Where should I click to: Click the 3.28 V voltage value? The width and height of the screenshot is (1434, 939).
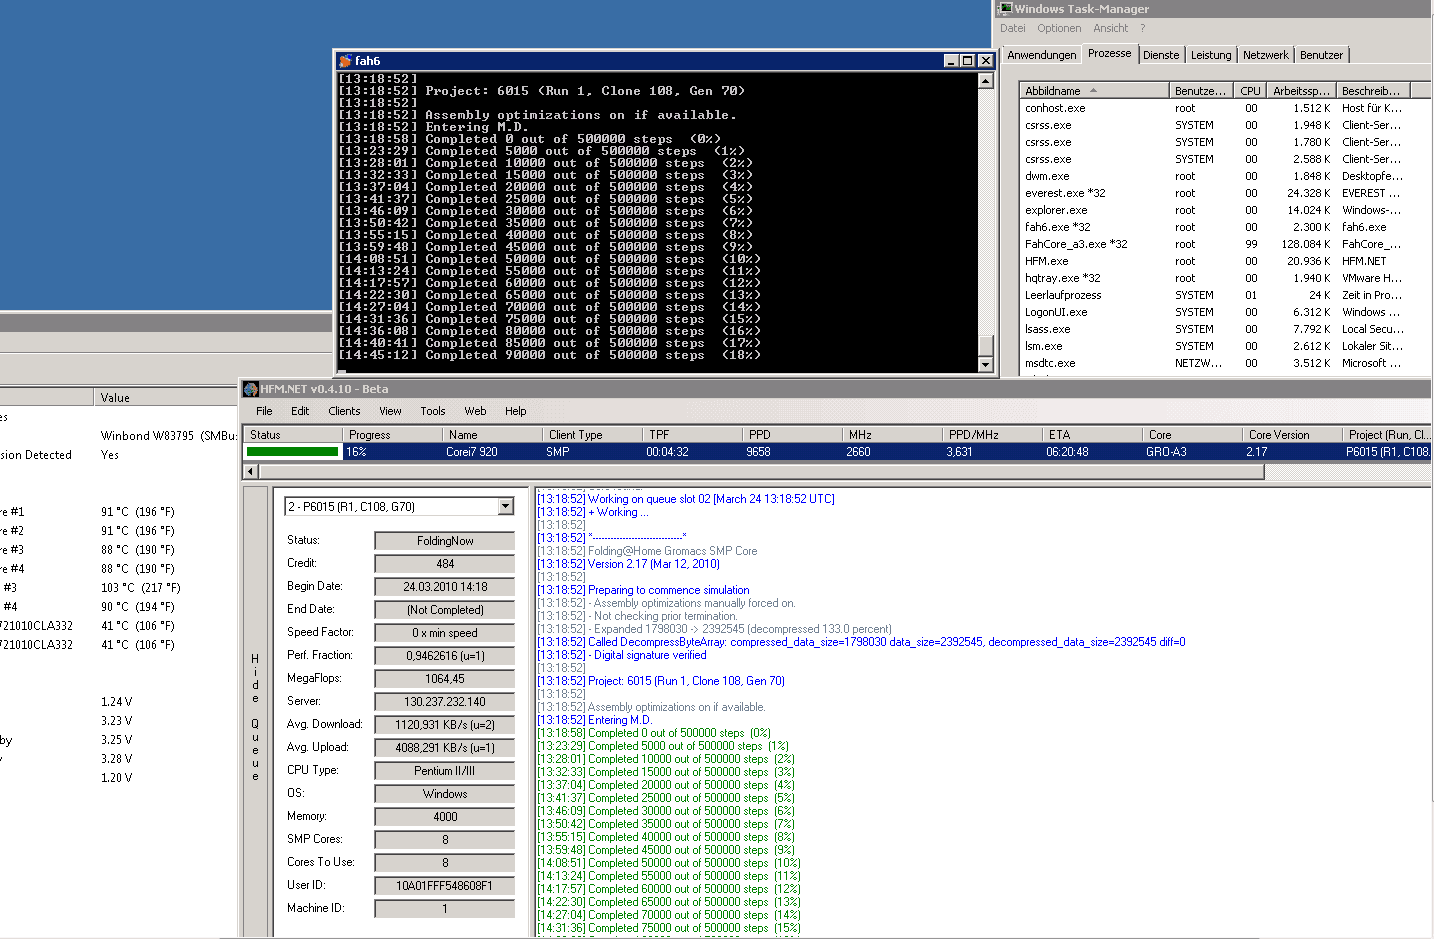pyautogui.click(x=116, y=759)
